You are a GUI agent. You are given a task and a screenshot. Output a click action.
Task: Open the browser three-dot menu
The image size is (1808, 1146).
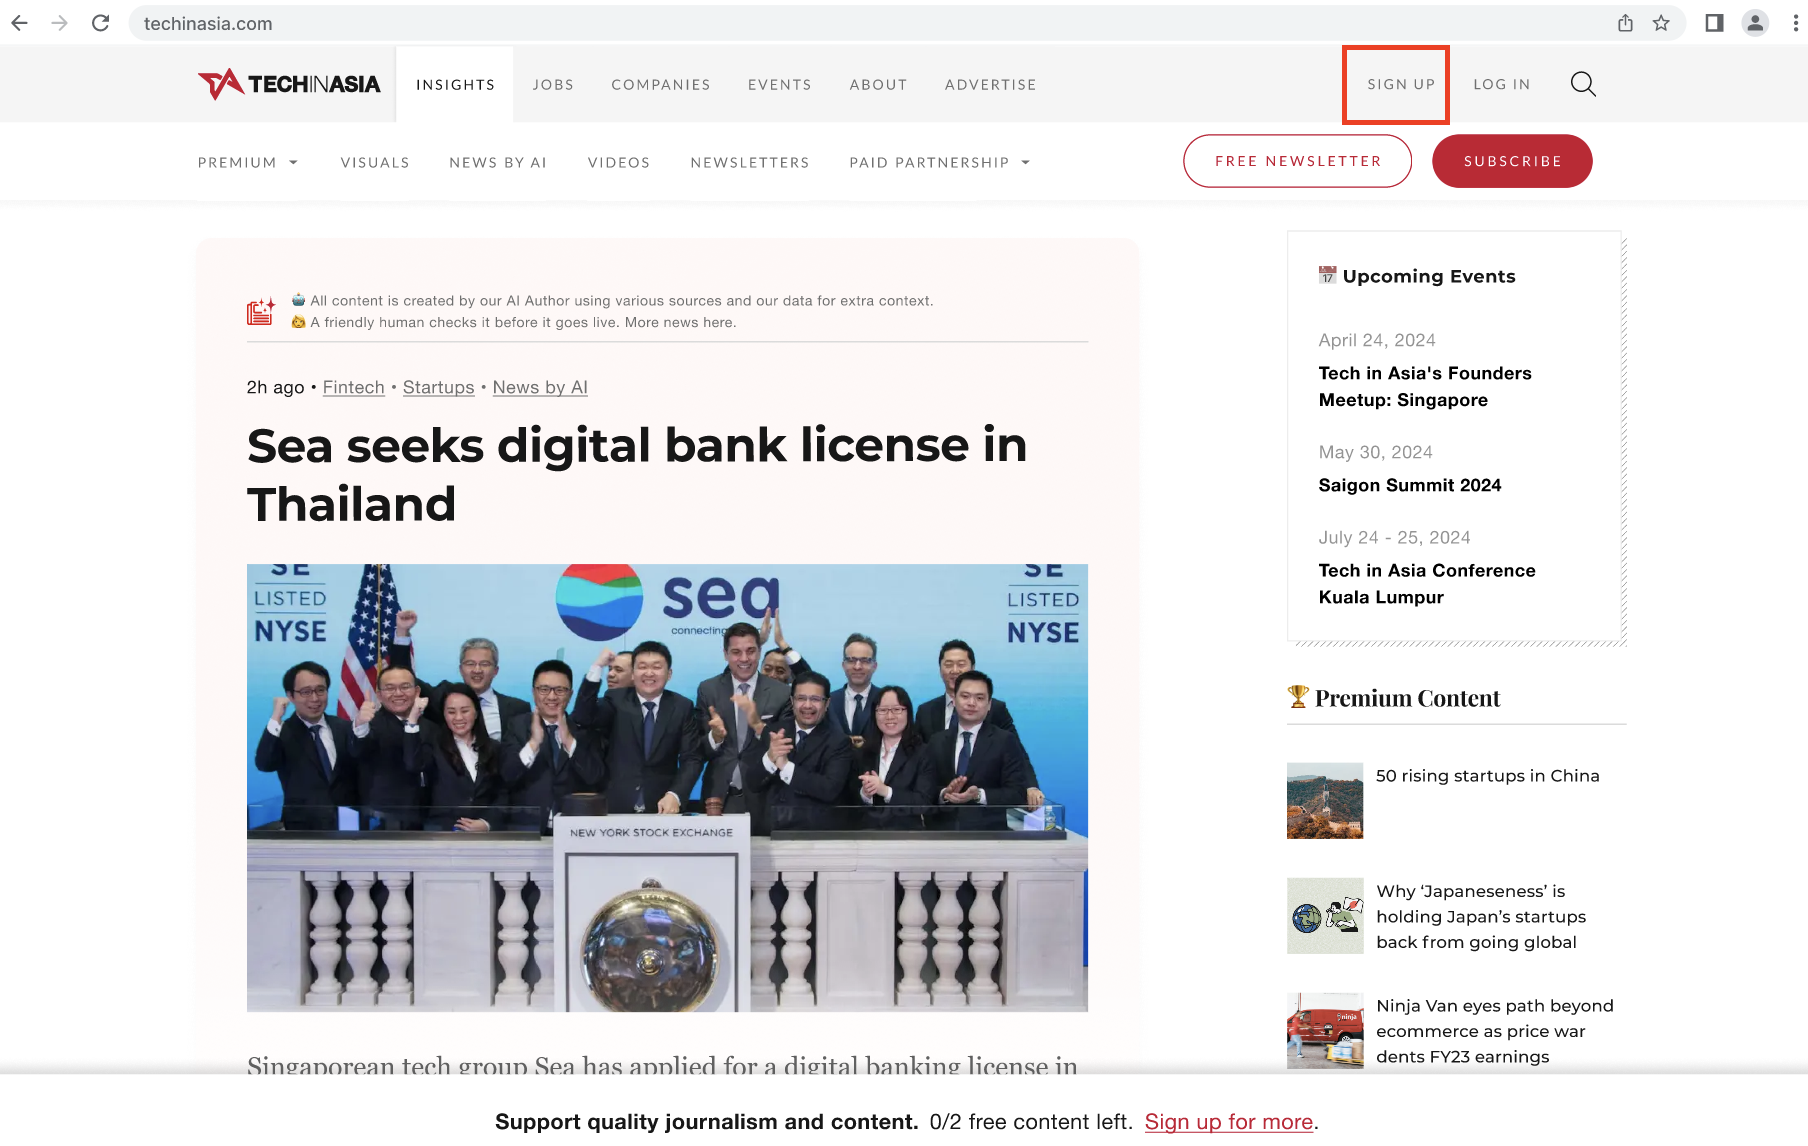coord(1796,23)
